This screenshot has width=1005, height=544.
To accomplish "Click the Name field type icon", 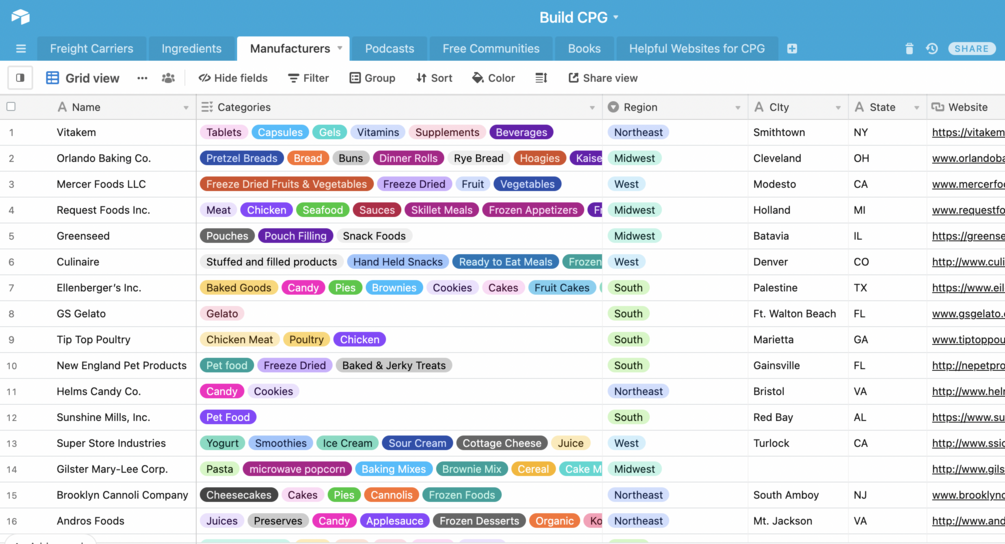I will 62,107.
